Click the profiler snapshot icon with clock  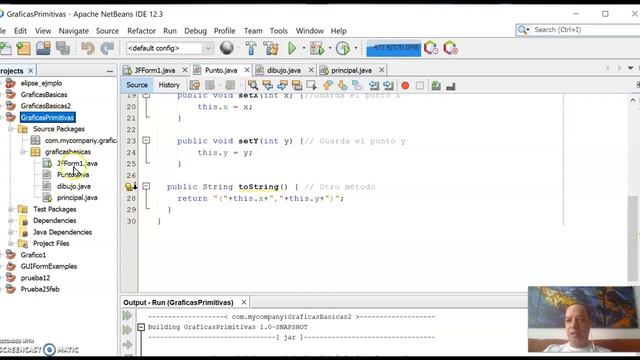click(x=431, y=48)
